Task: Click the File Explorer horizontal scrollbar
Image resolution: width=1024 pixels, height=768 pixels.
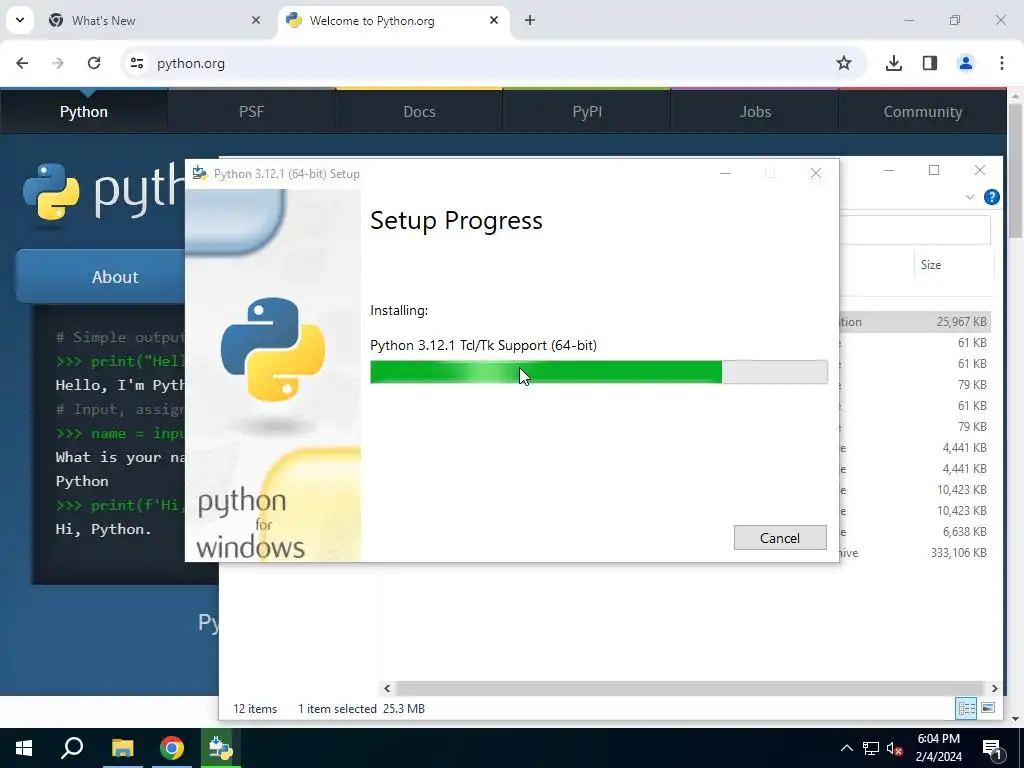Action: click(690, 688)
